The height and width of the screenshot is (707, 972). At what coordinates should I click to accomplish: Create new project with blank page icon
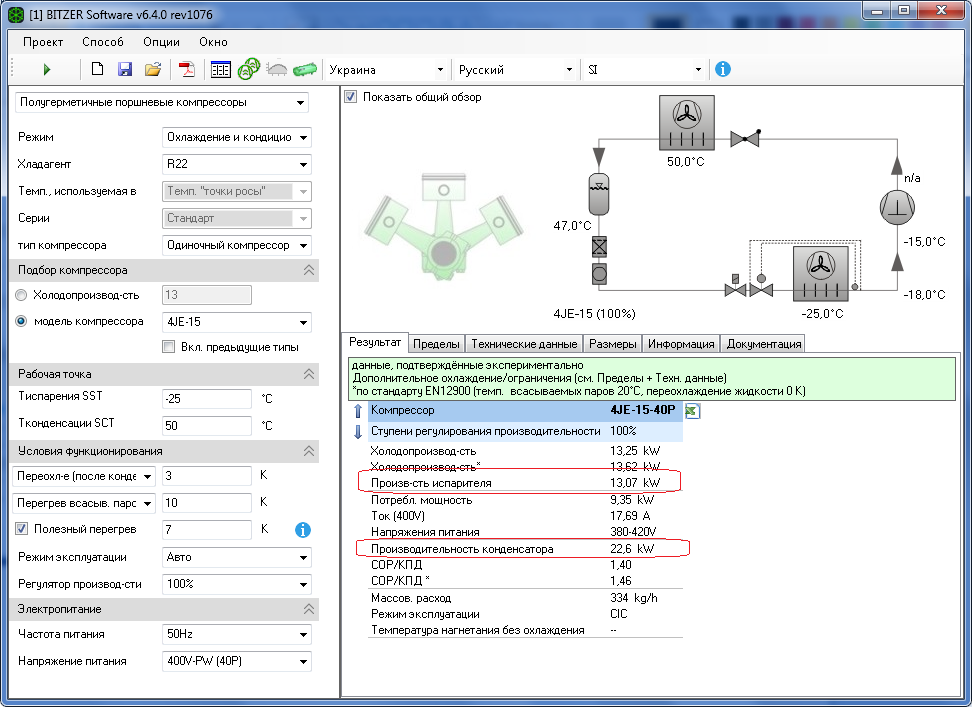pyautogui.click(x=97, y=69)
